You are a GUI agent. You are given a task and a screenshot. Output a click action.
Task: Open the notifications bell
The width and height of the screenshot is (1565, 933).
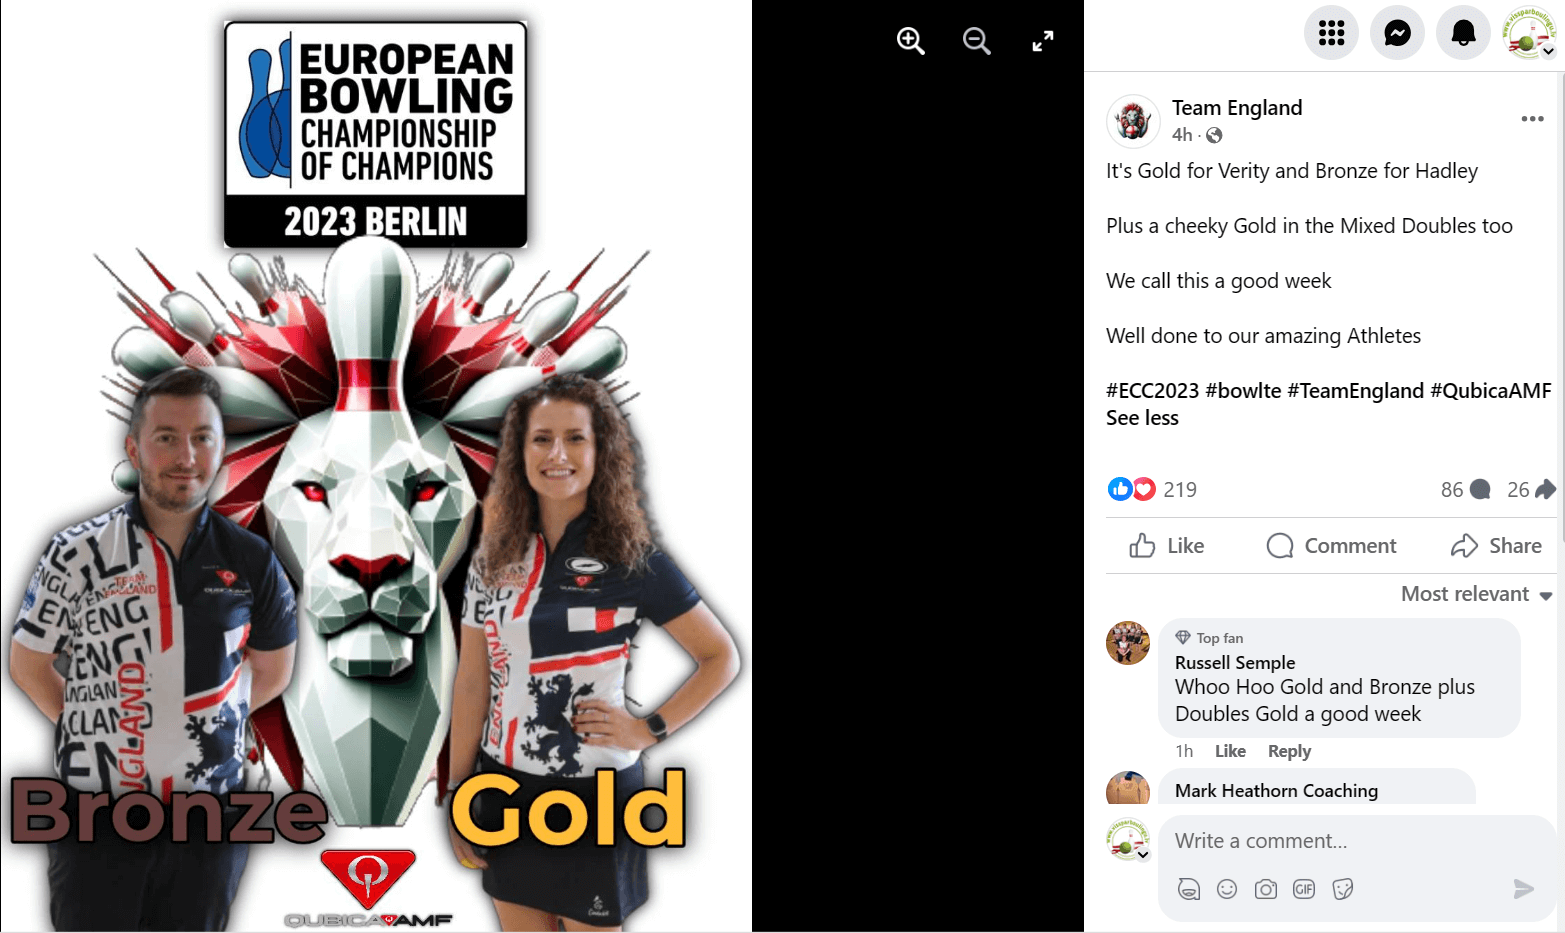1463,33
